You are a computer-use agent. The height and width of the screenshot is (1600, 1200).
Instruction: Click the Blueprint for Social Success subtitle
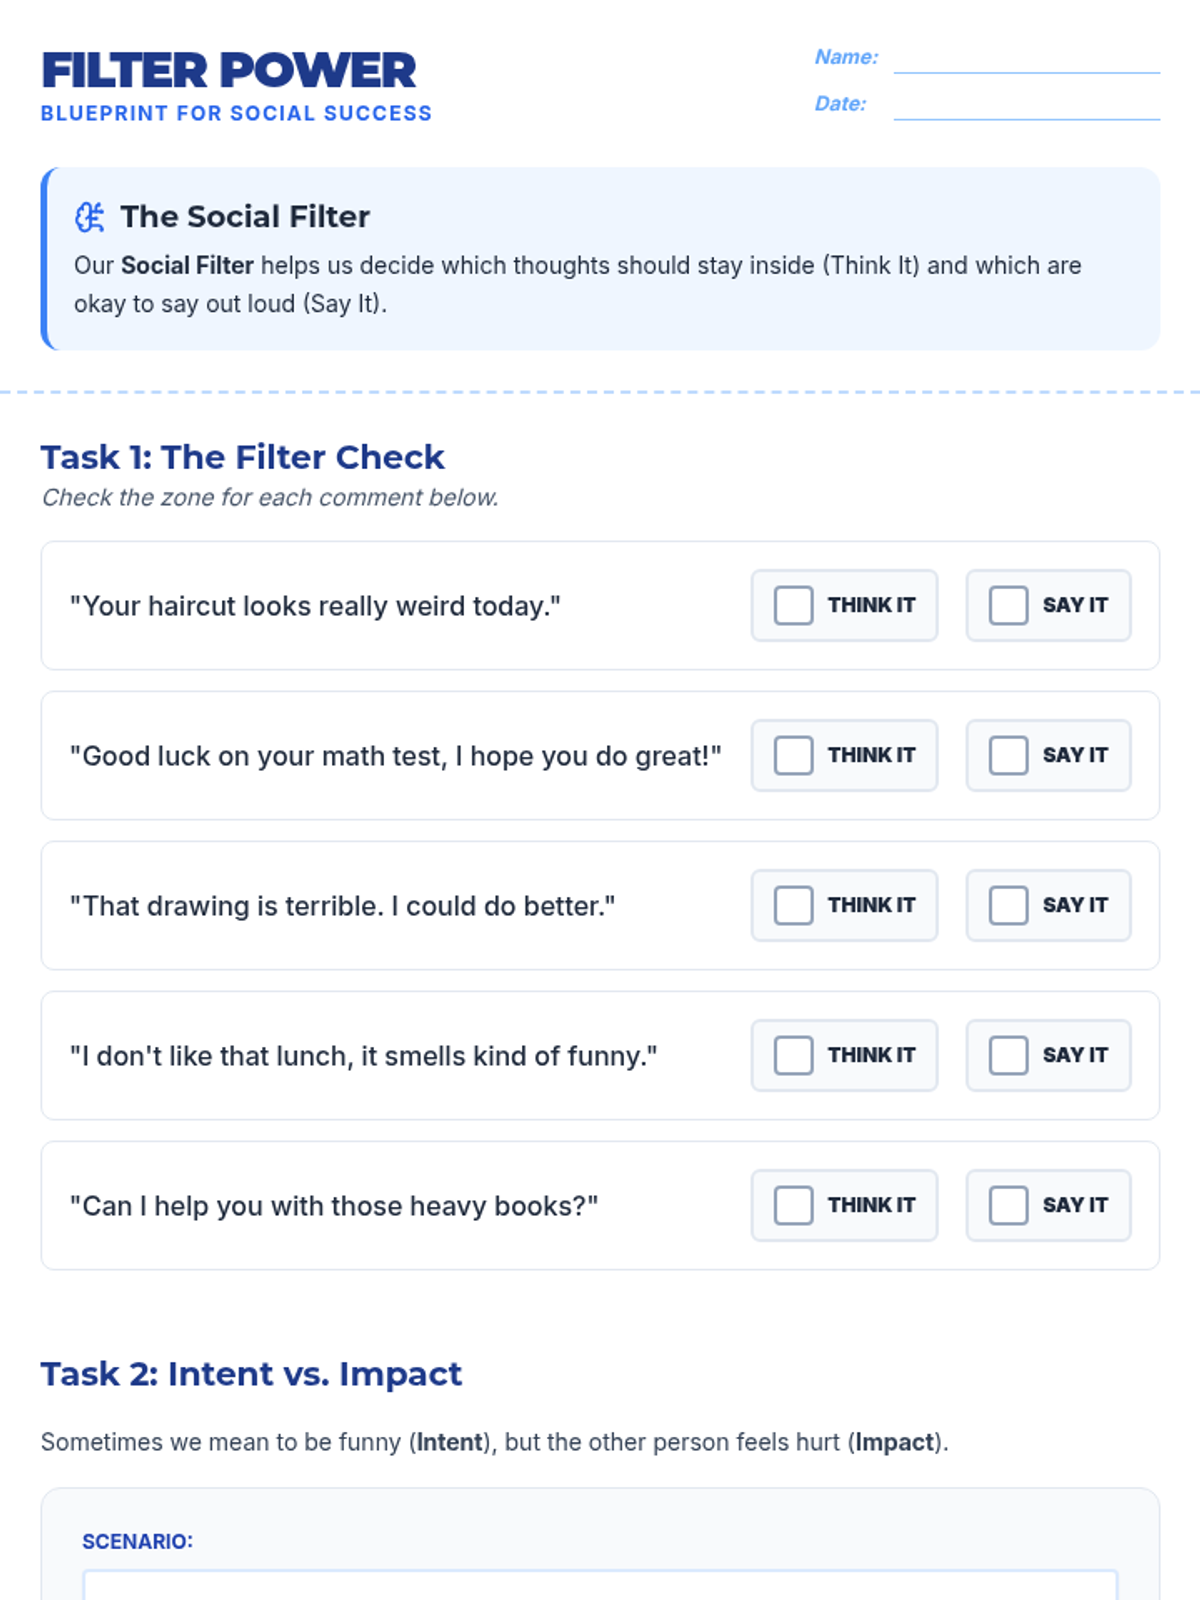tap(237, 113)
